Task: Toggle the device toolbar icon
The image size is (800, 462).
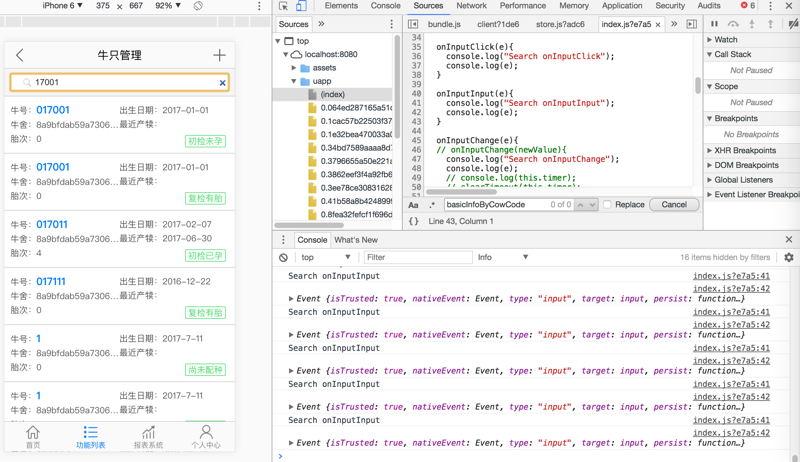Action: 301,6
